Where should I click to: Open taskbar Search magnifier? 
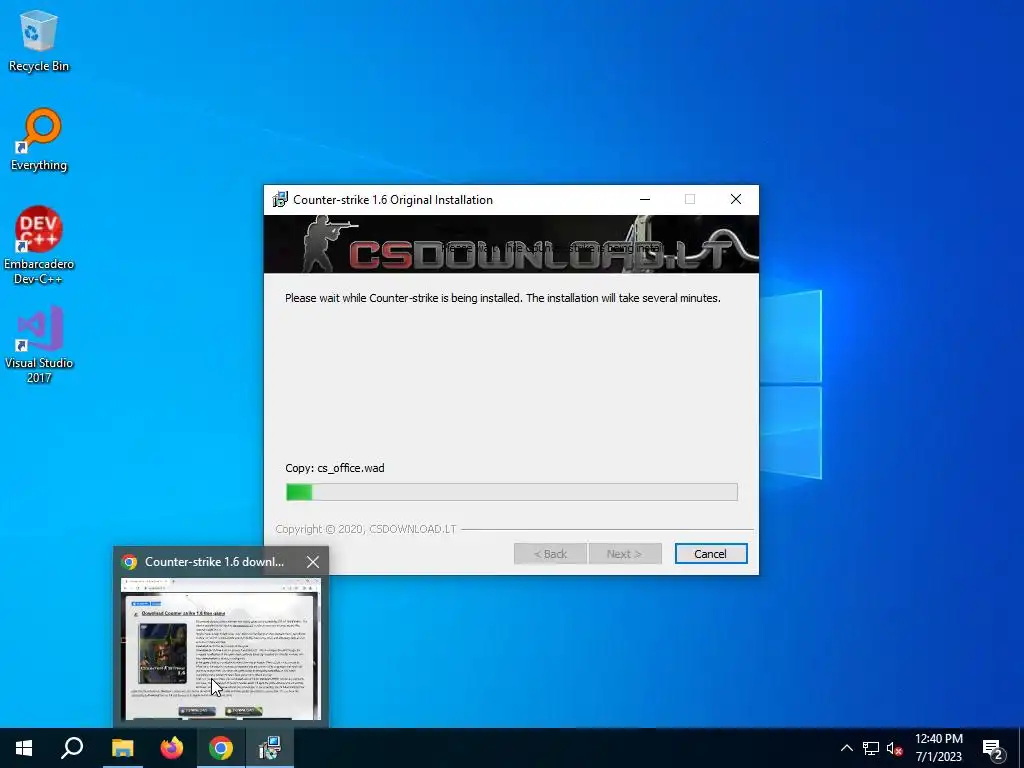click(72, 748)
